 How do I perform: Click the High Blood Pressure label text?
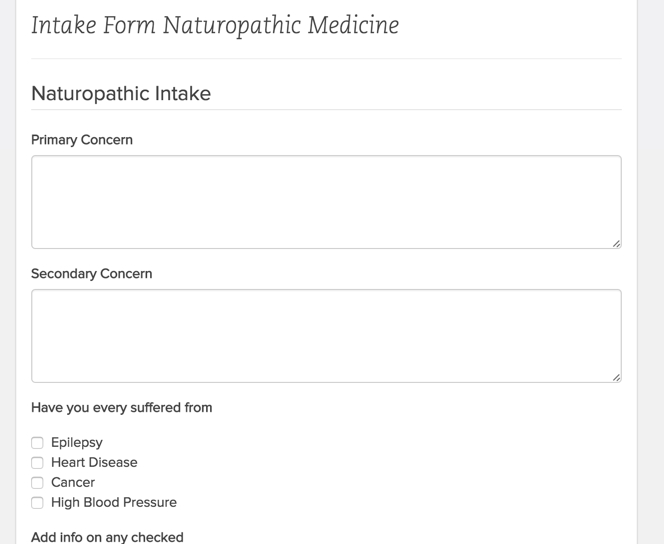click(114, 503)
